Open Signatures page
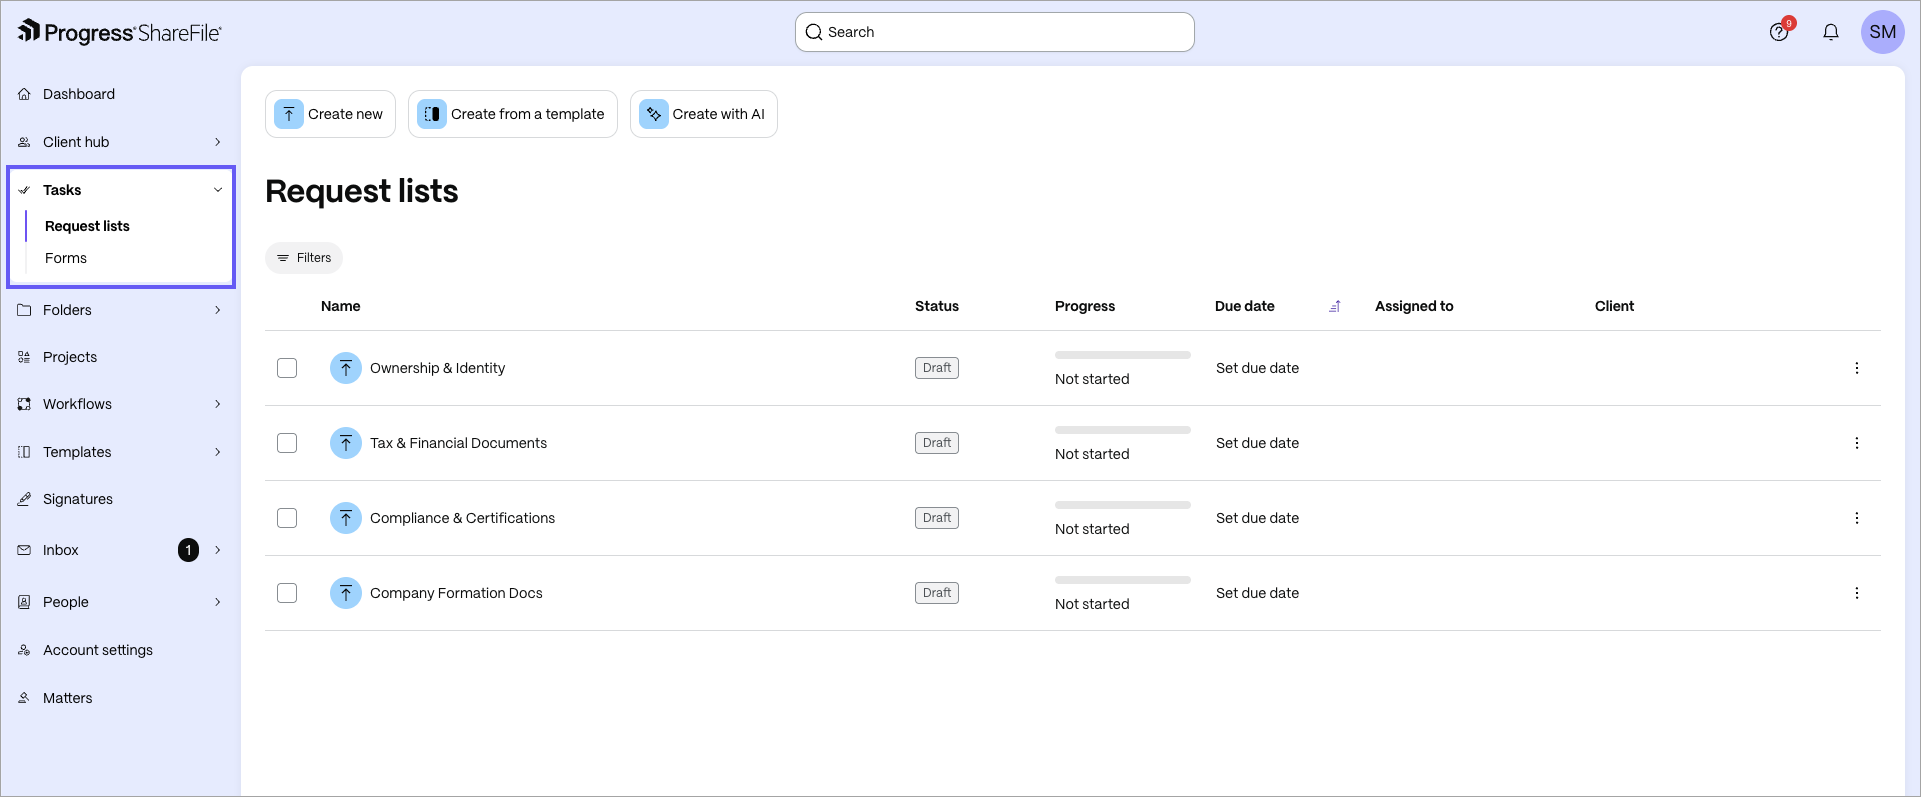The image size is (1921, 797). coord(78,499)
